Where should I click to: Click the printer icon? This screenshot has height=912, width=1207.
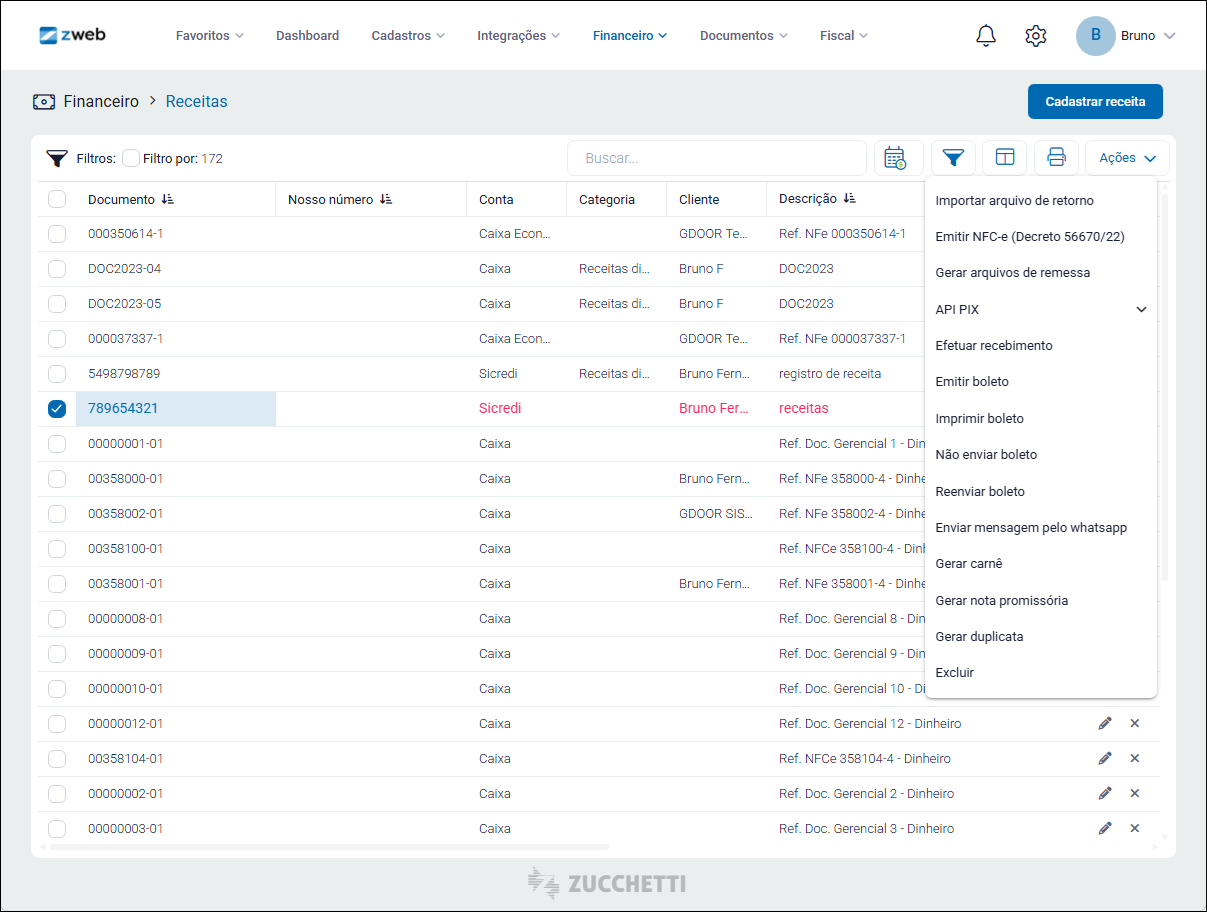(x=1056, y=158)
